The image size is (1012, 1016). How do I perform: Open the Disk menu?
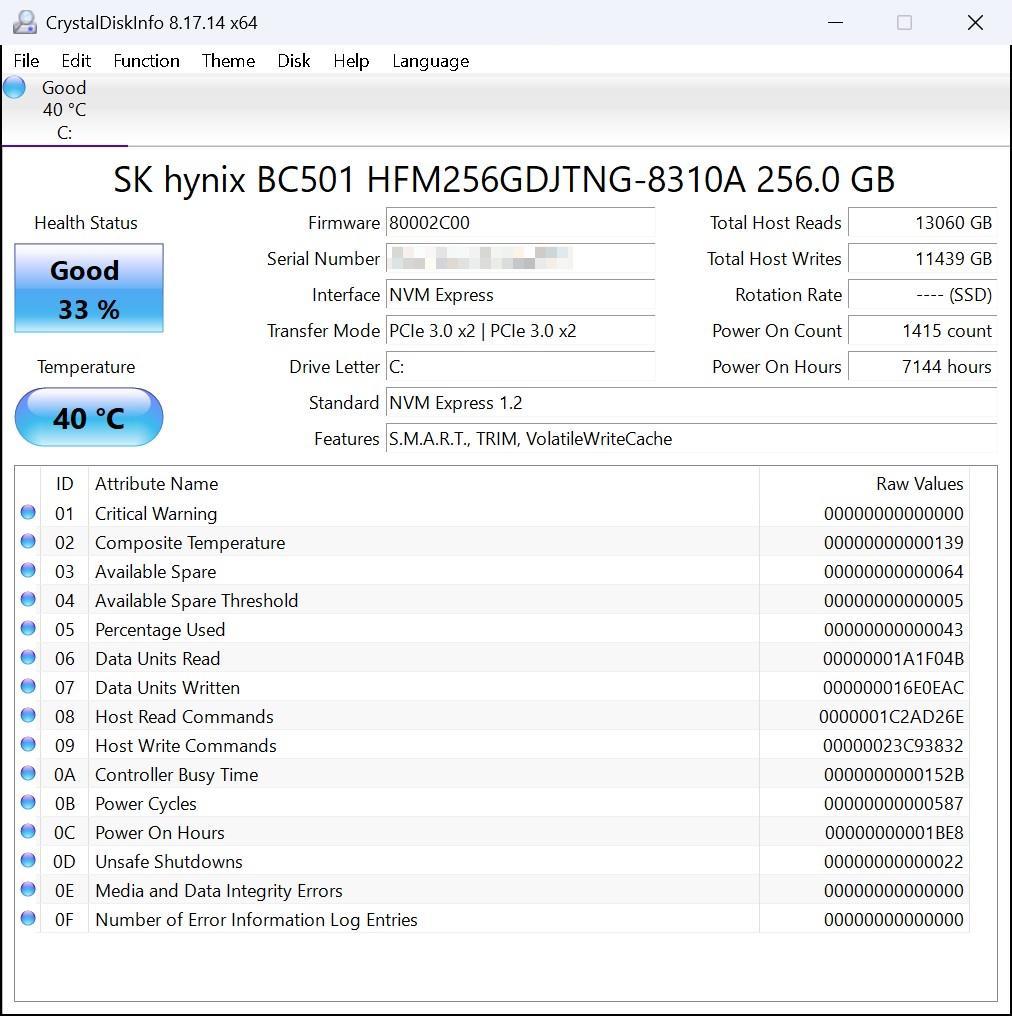coord(293,61)
